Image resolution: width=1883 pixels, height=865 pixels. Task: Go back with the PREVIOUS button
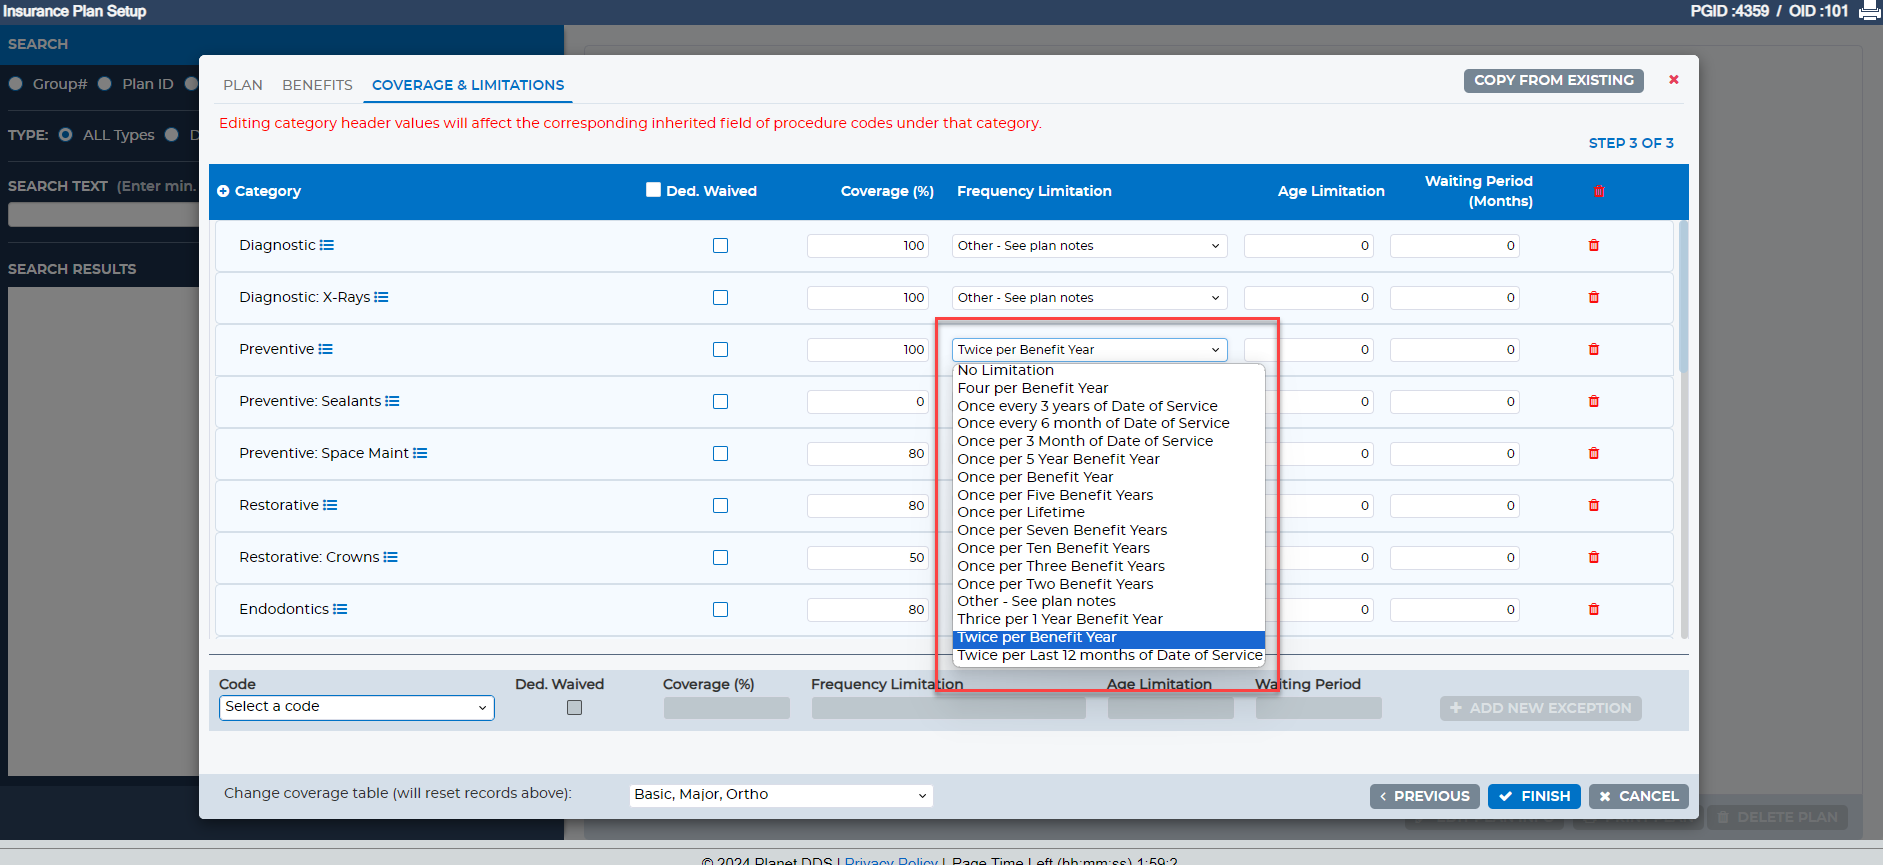(x=1424, y=796)
